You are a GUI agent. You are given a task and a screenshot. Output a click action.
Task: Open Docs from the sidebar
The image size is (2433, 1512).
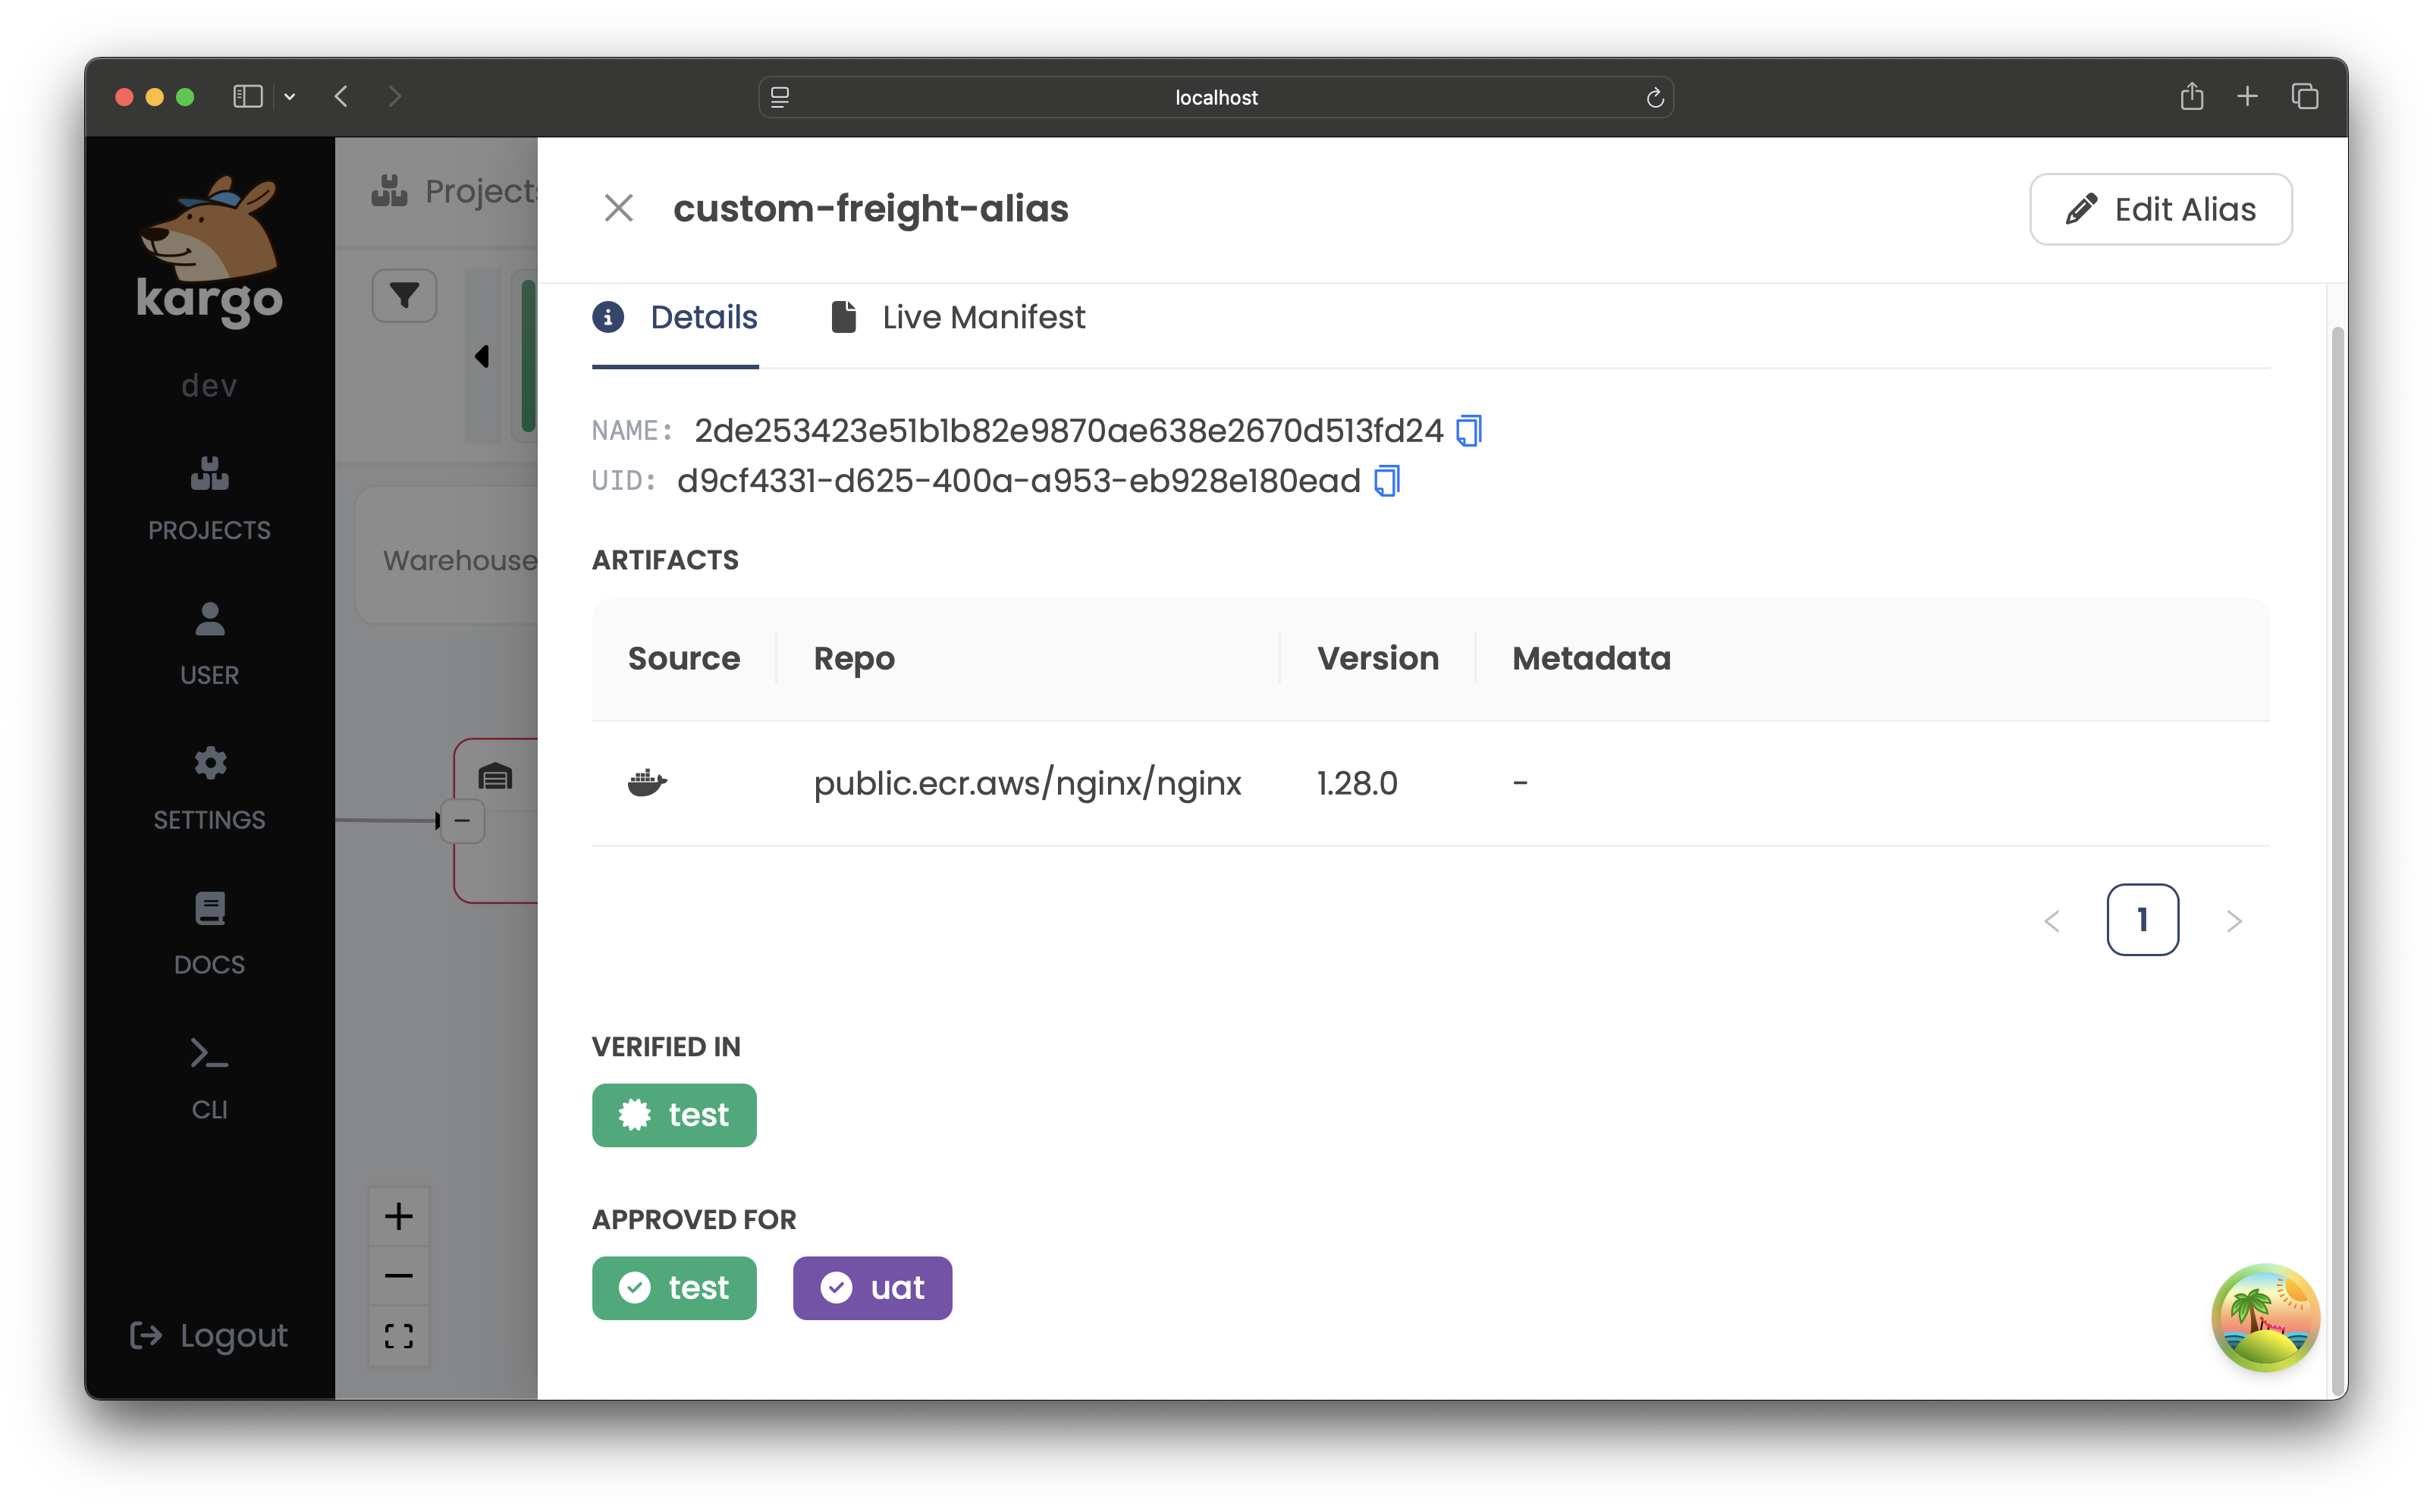click(x=209, y=932)
